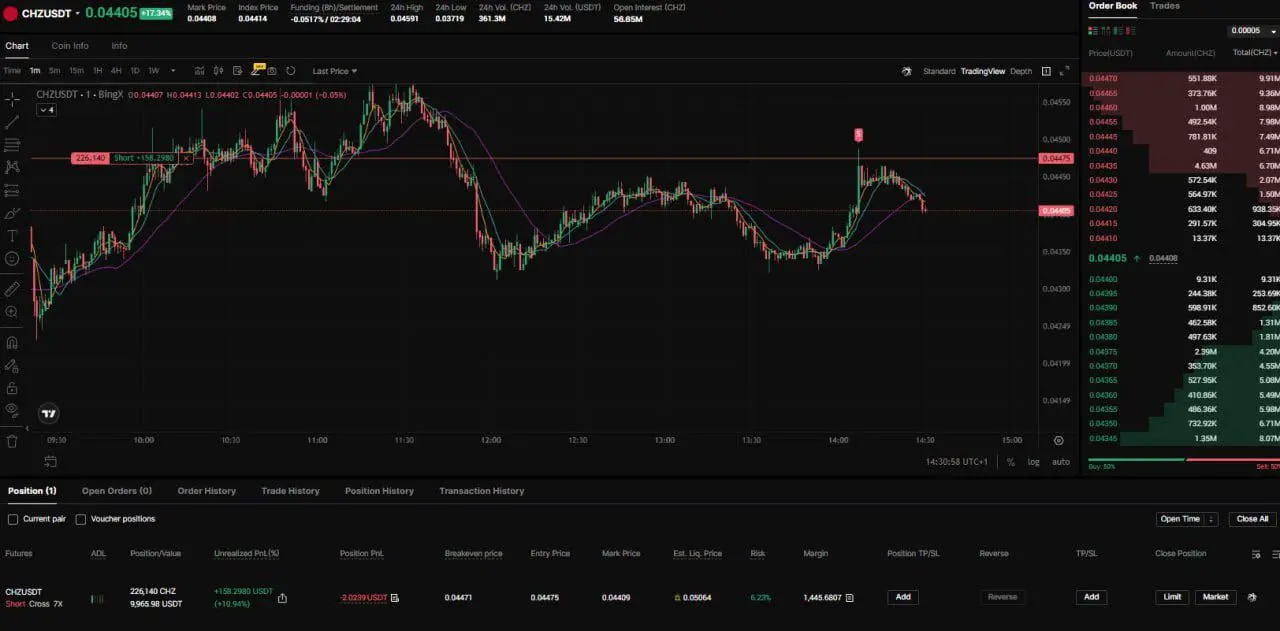
Task: Toggle the magnet snap mode
Action: point(12,342)
